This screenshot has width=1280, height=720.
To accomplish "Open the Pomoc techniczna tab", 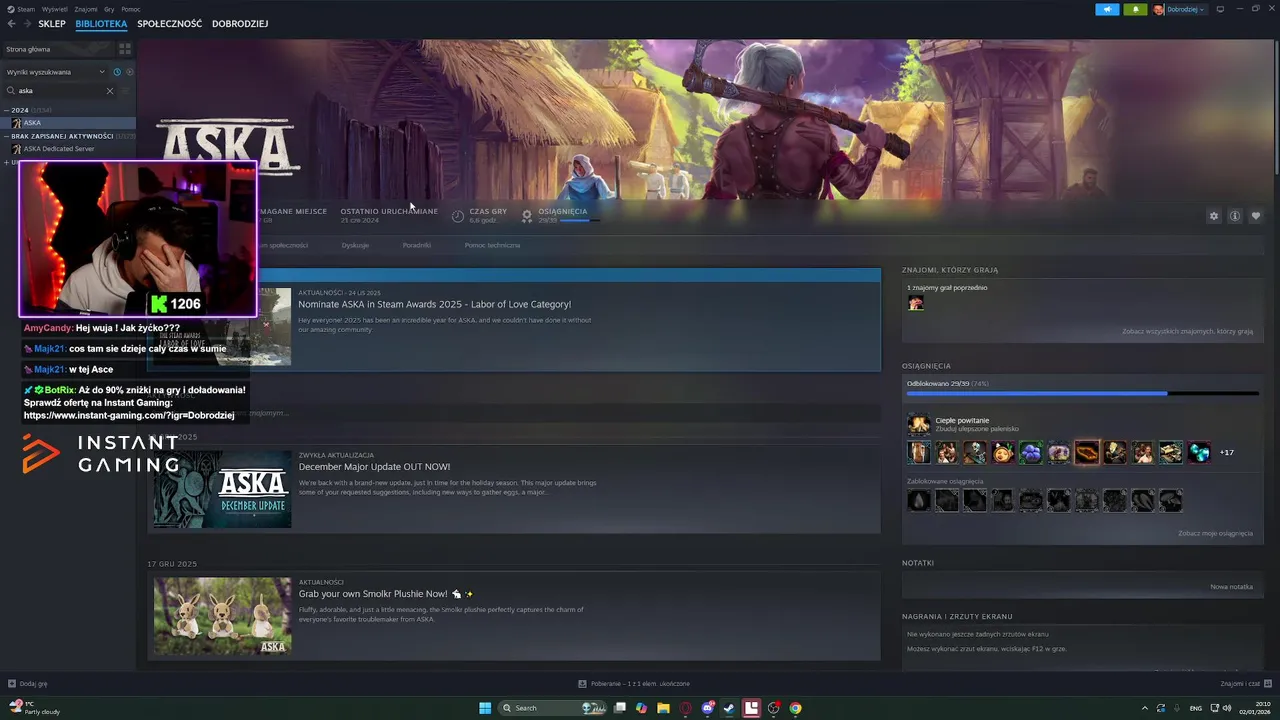I will [x=492, y=245].
